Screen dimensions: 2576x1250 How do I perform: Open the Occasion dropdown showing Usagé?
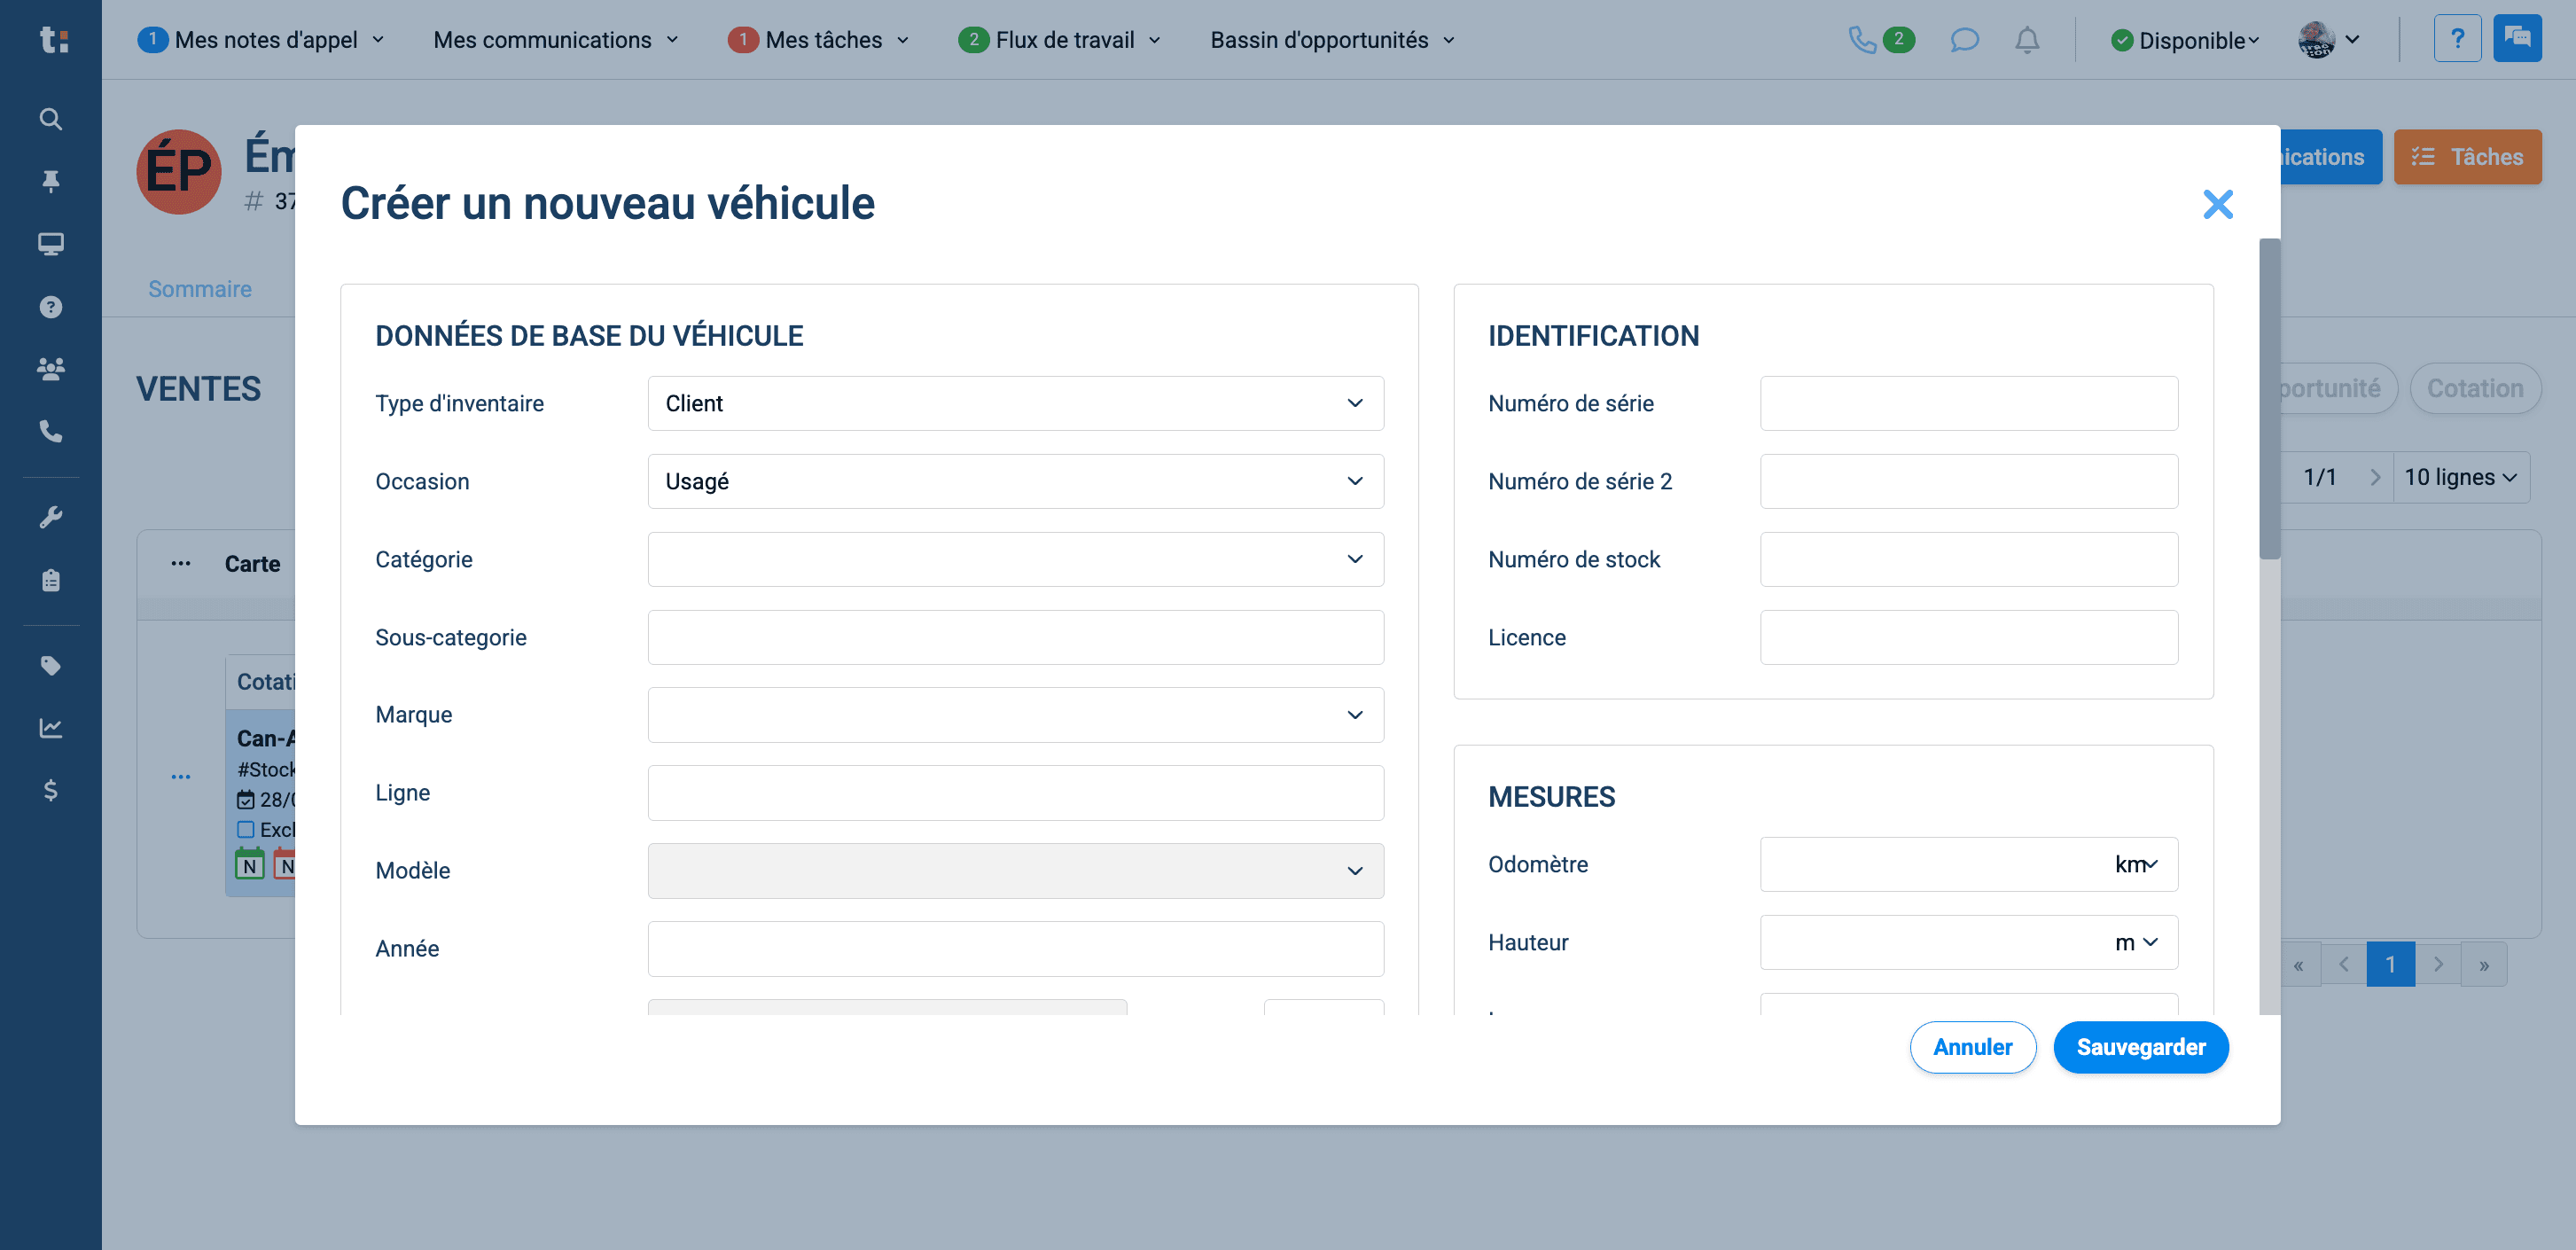(1015, 481)
